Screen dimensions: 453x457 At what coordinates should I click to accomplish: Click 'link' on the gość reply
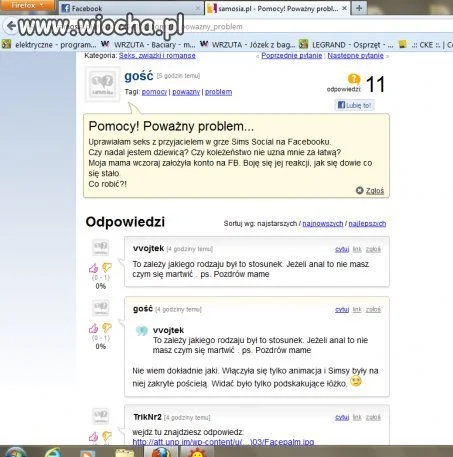click(357, 310)
